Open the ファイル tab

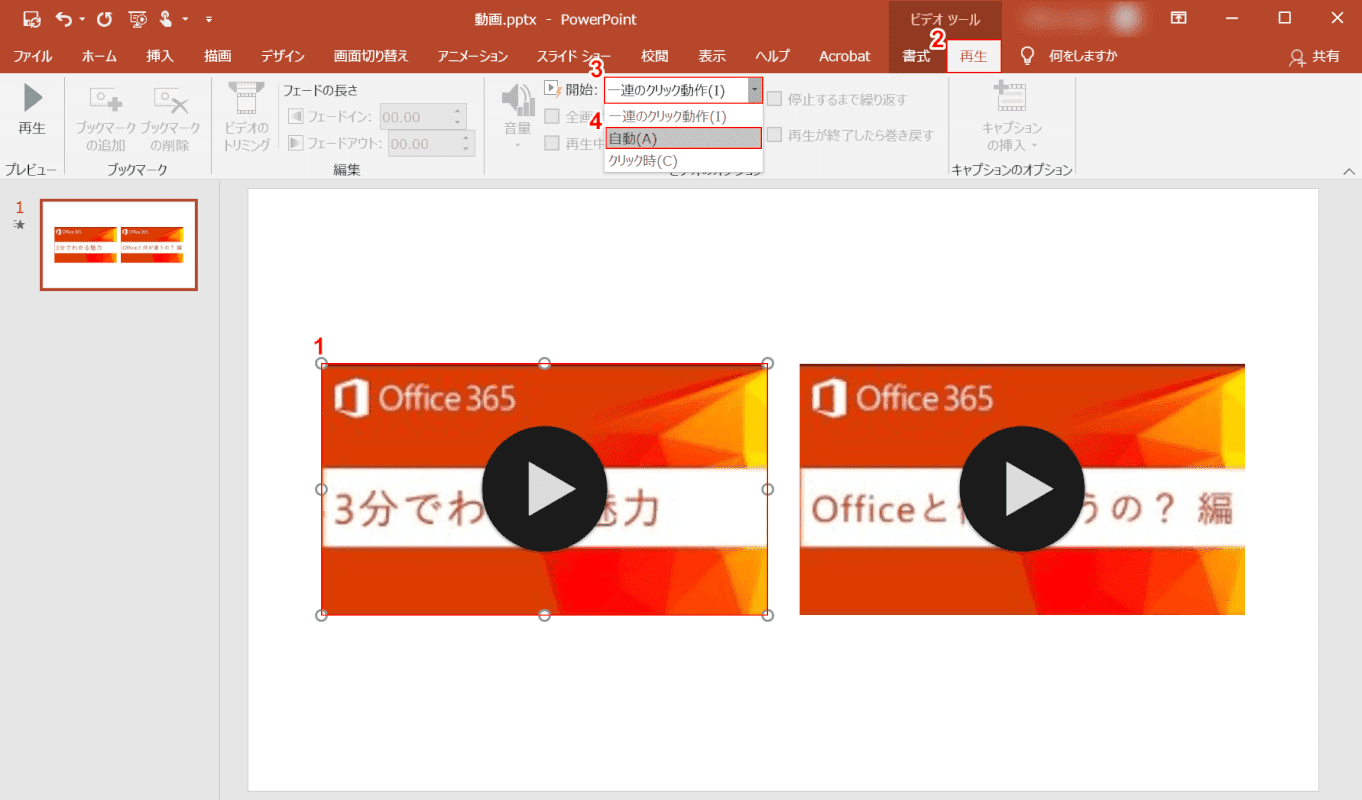point(33,56)
